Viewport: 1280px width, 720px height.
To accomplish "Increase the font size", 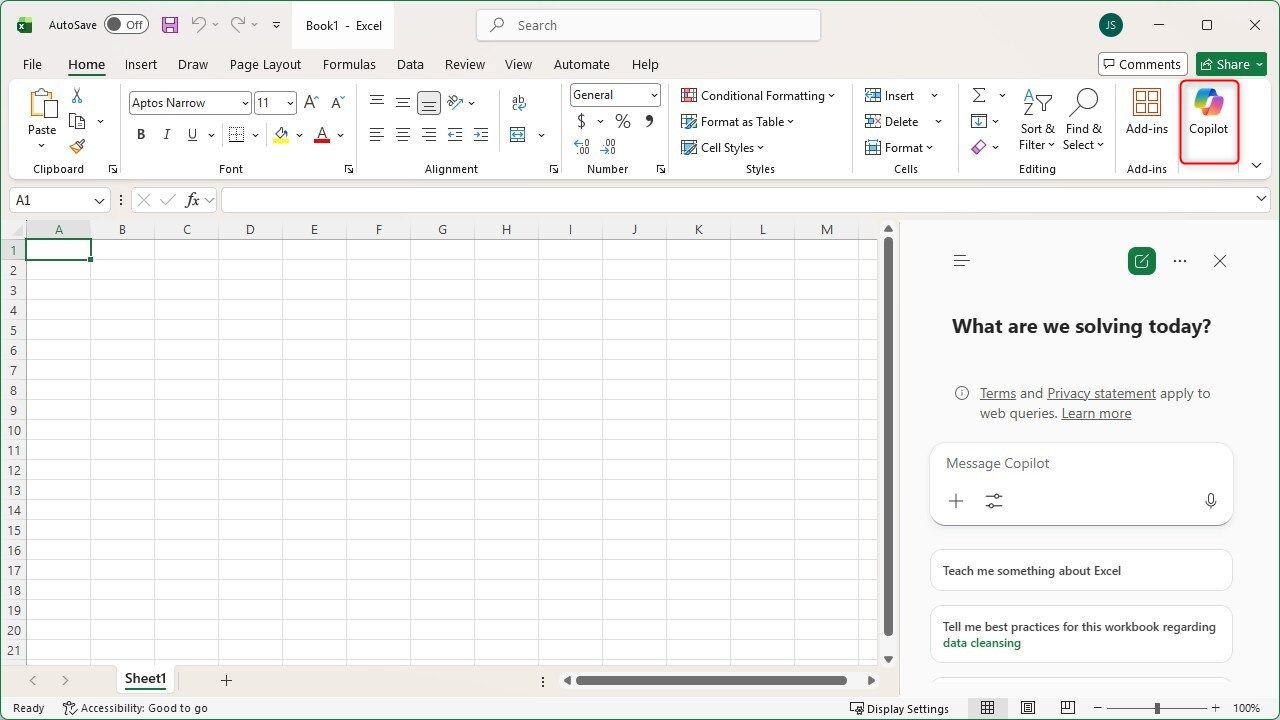I will [x=311, y=103].
